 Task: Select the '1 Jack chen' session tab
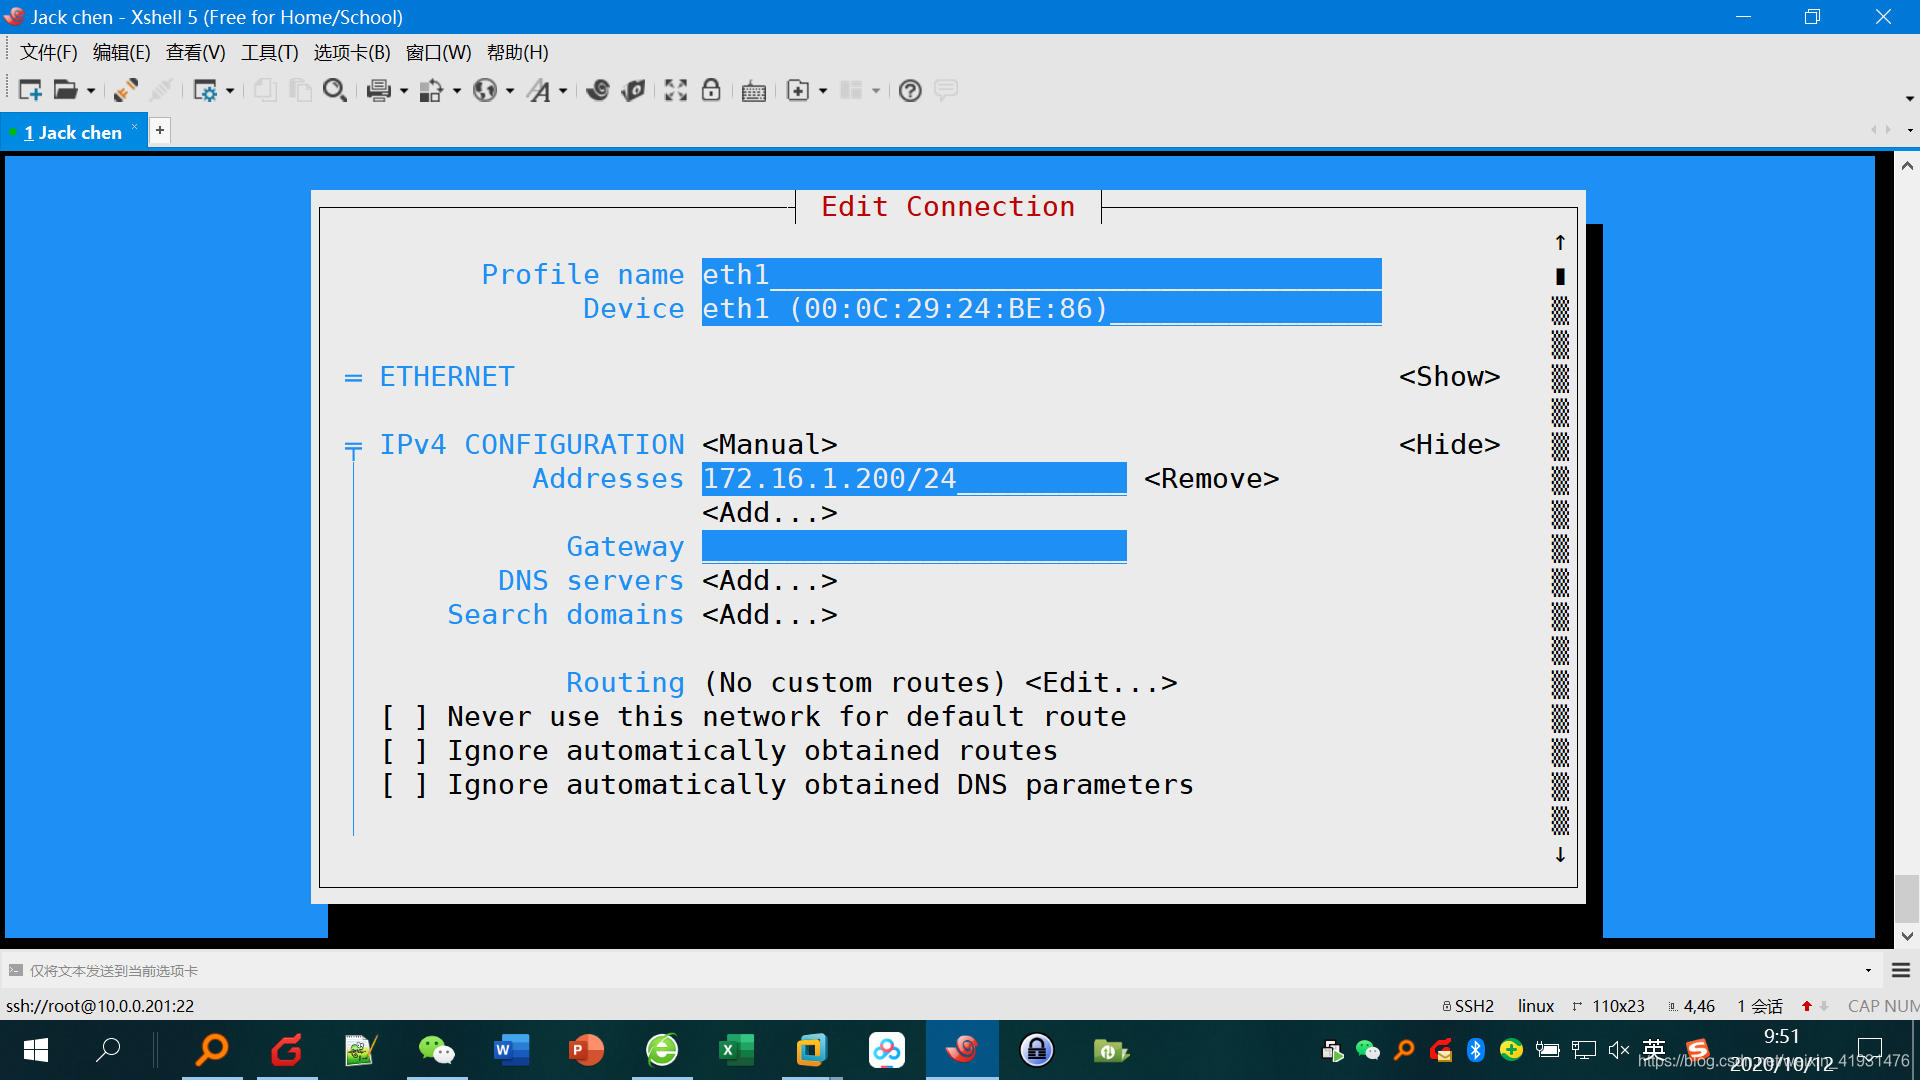pyautogui.click(x=72, y=133)
